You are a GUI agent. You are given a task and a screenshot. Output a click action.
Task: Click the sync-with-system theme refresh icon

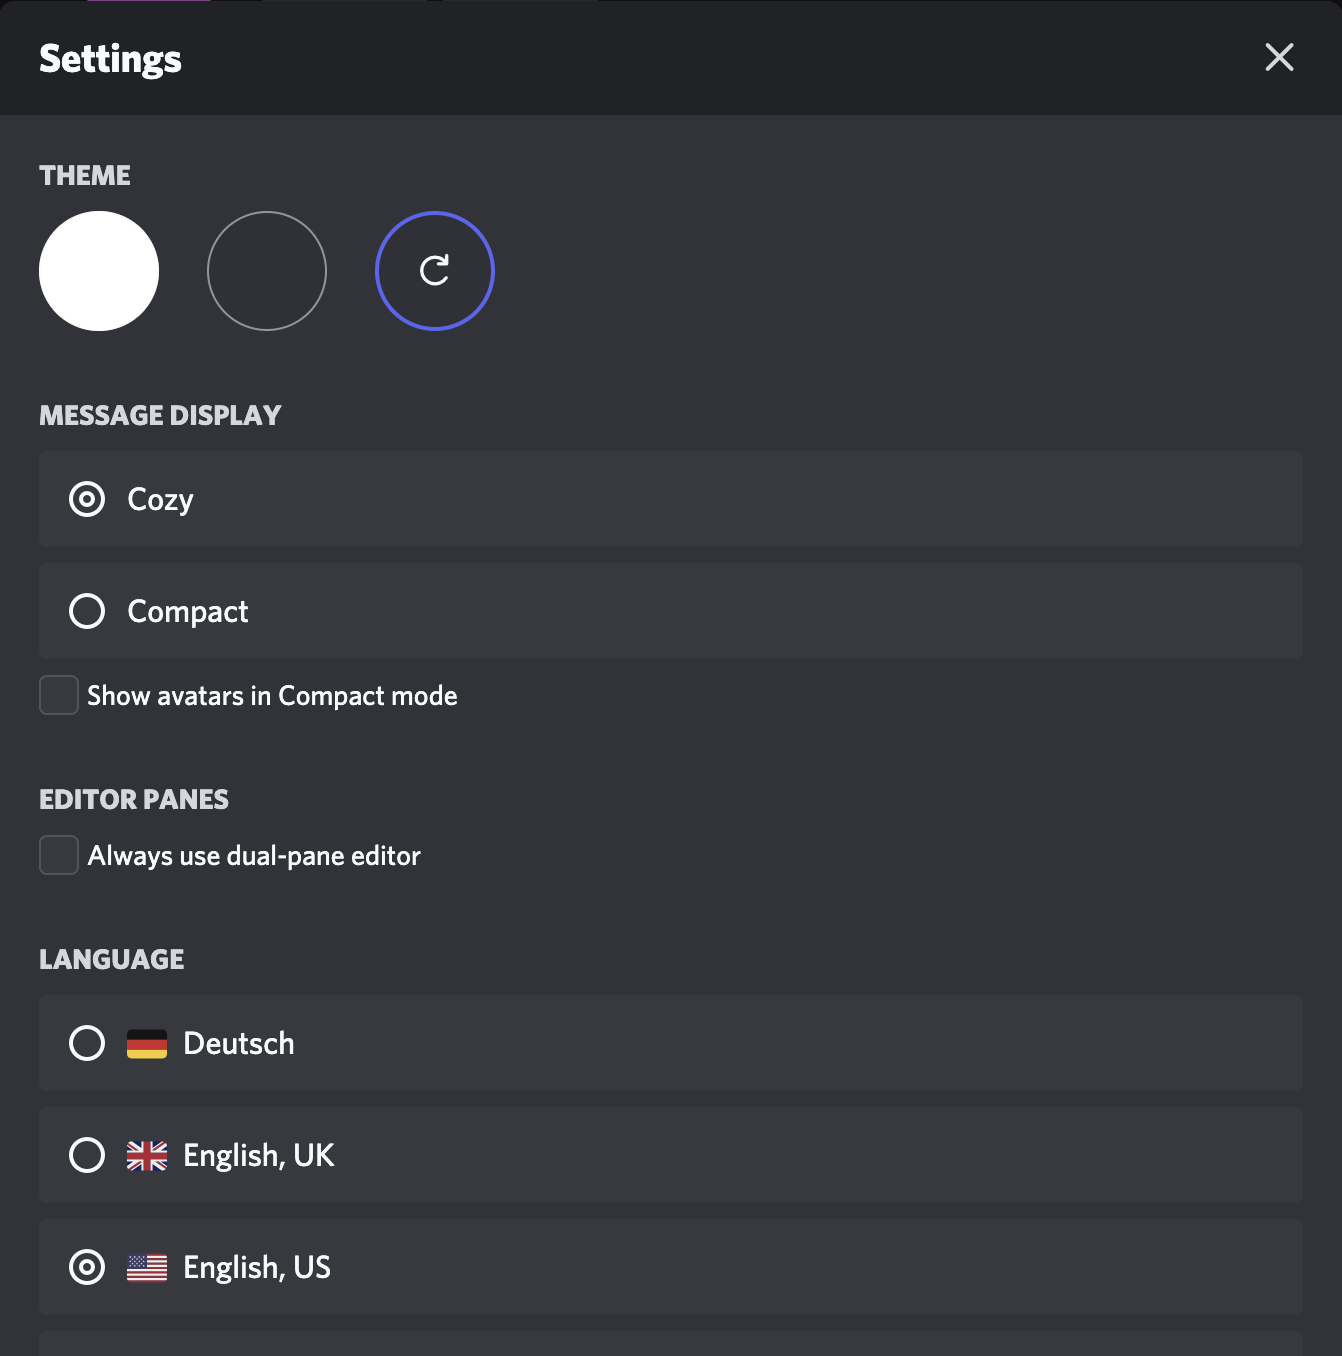[435, 271]
